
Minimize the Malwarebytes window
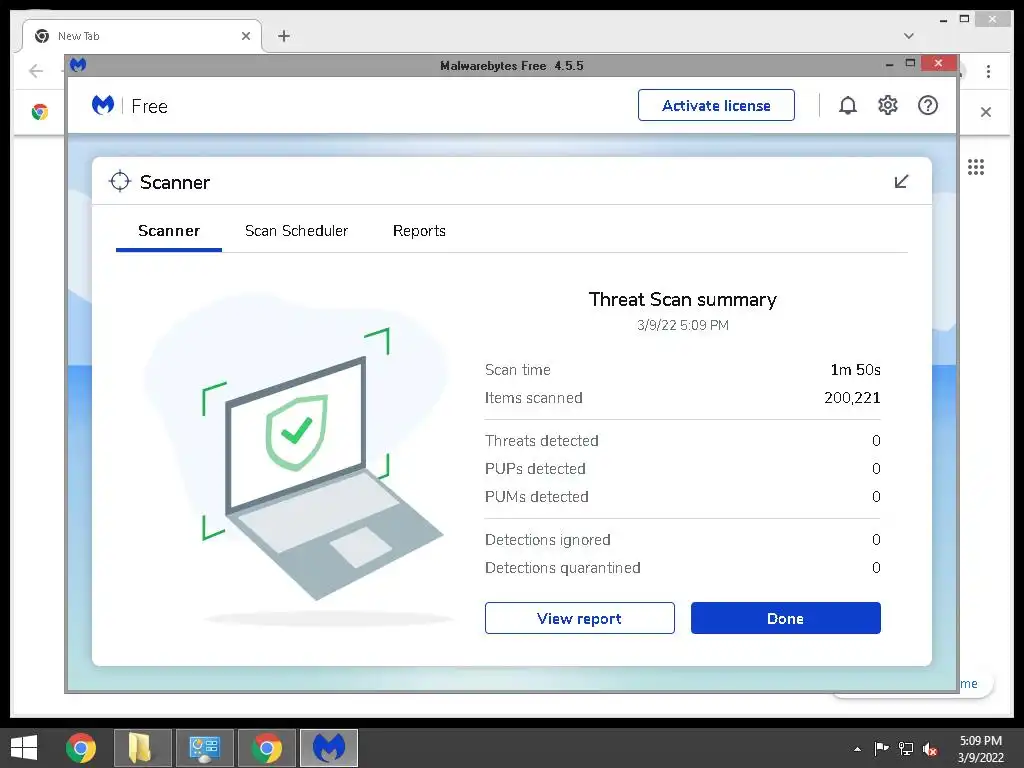tap(889, 64)
